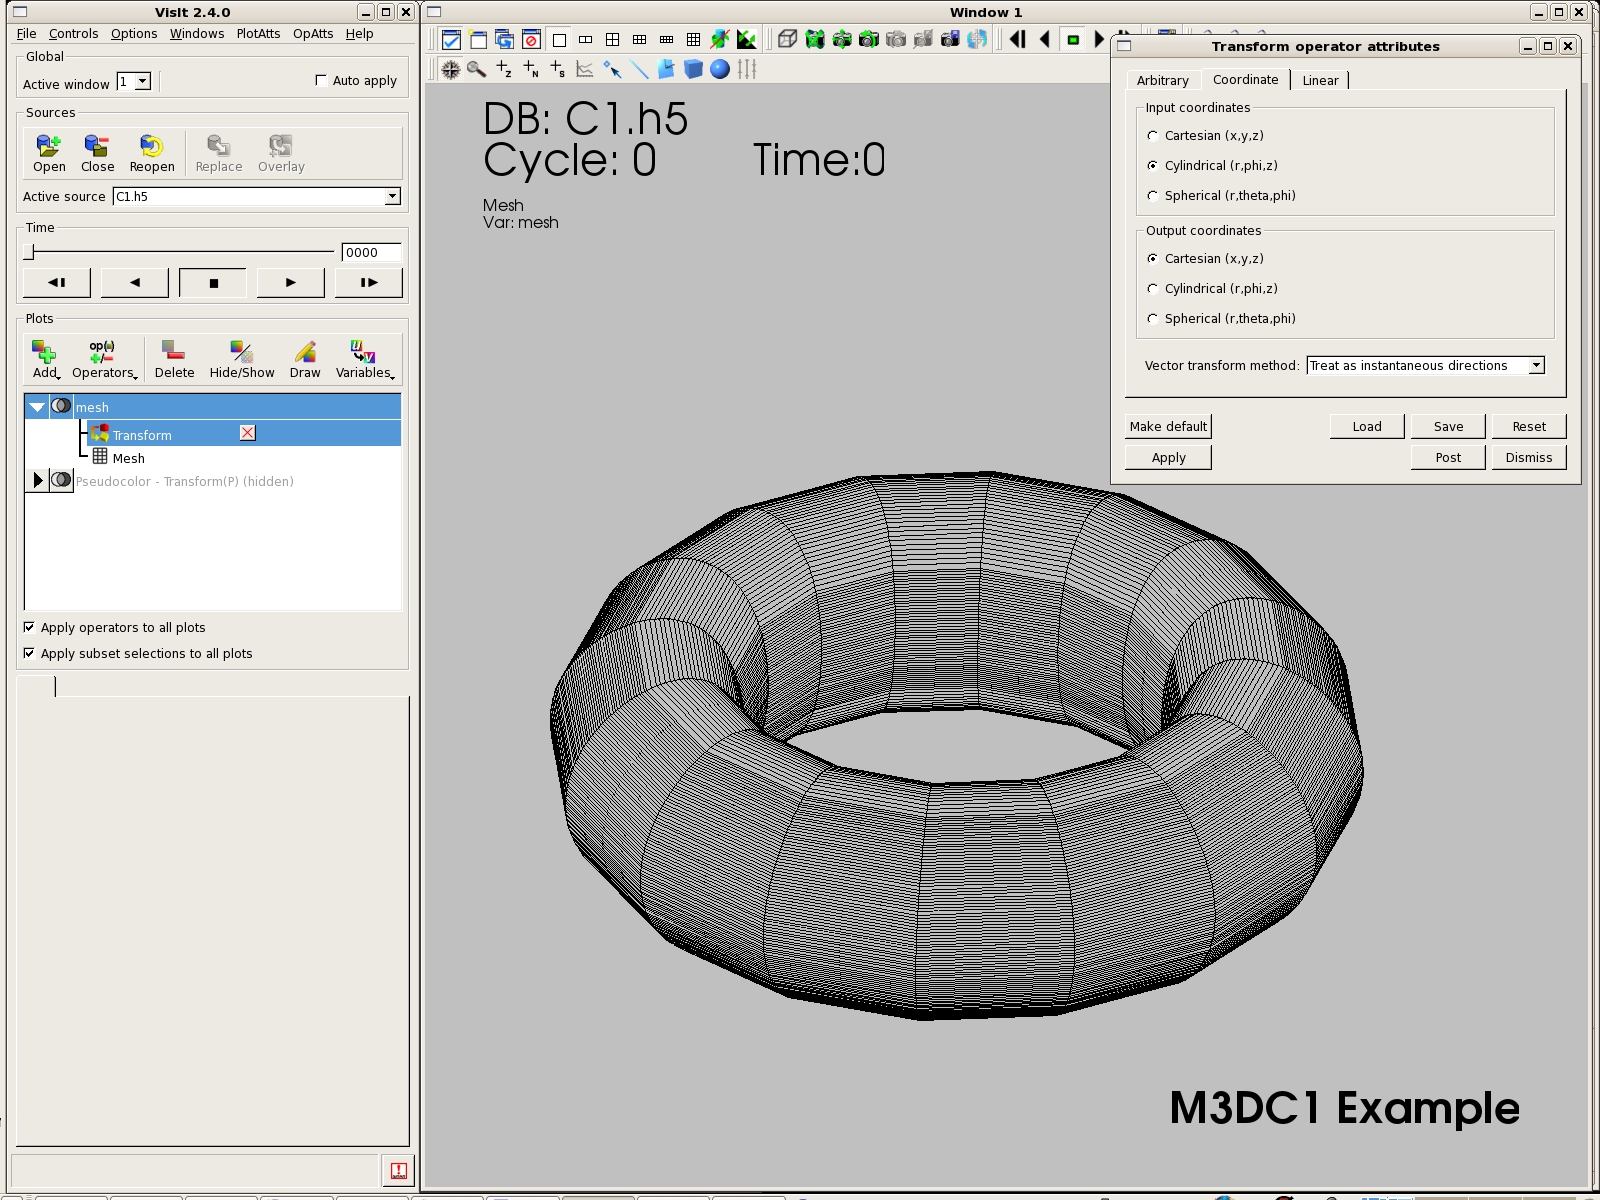The image size is (1600, 1200).
Task: Click the Close source icon
Action: point(97,153)
